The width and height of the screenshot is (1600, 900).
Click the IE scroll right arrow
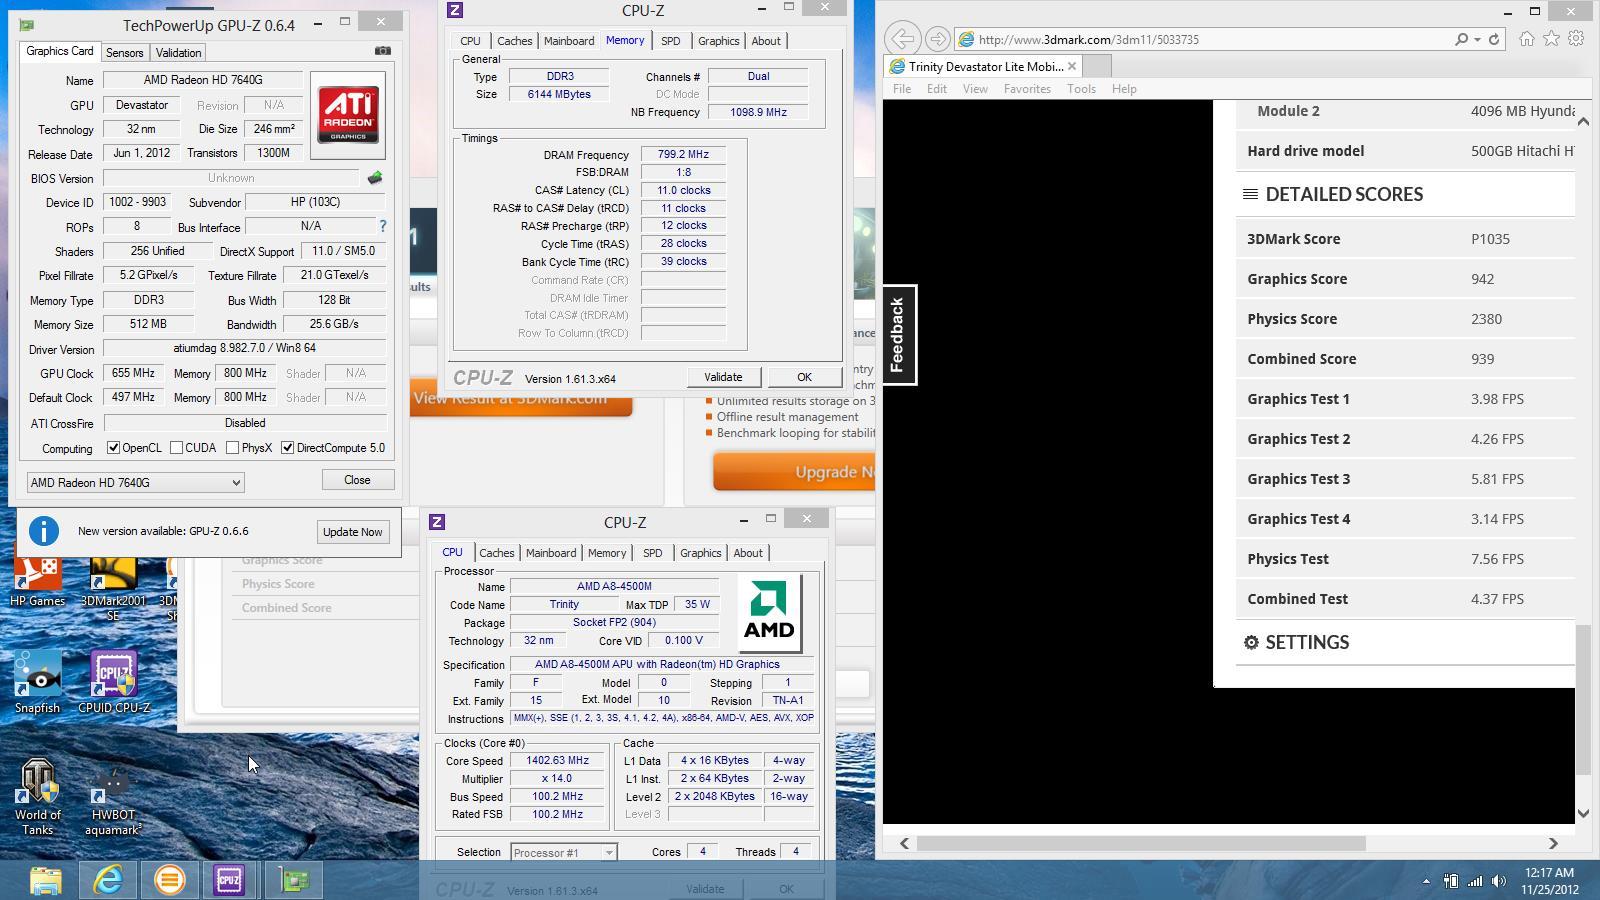tap(1553, 843)
